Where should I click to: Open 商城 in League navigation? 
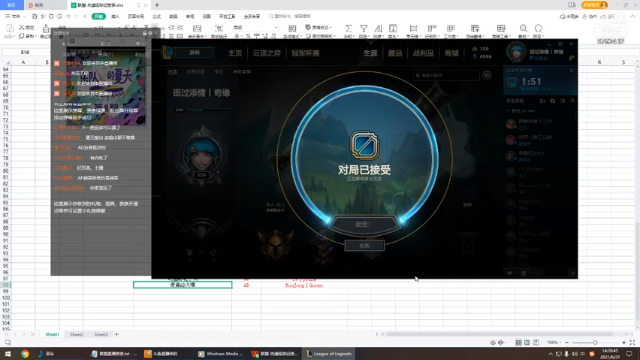coord(451,53)
